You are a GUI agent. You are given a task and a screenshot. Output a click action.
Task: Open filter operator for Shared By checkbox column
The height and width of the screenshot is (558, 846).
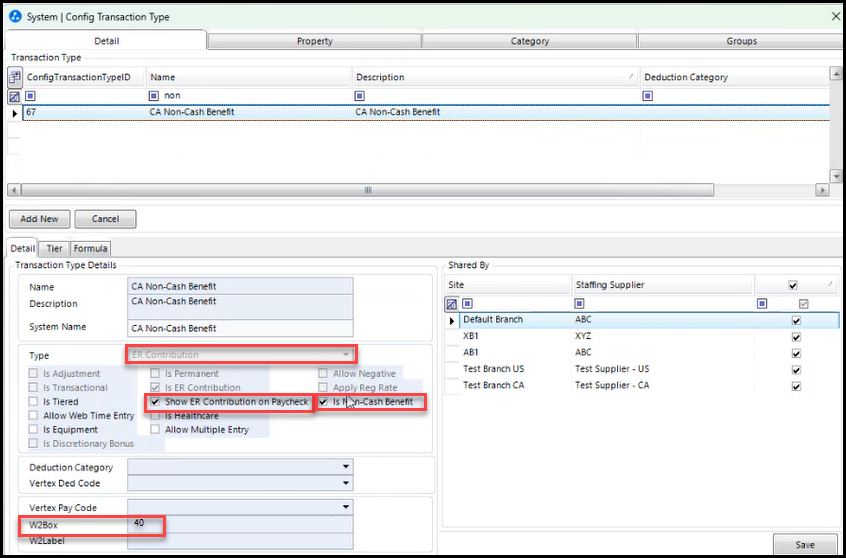tap(762, 304)
